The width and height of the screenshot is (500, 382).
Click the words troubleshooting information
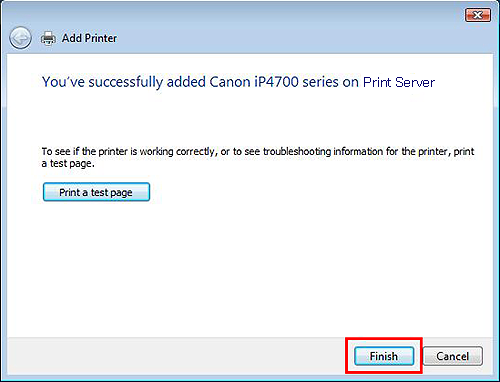[x=323, y=151]
